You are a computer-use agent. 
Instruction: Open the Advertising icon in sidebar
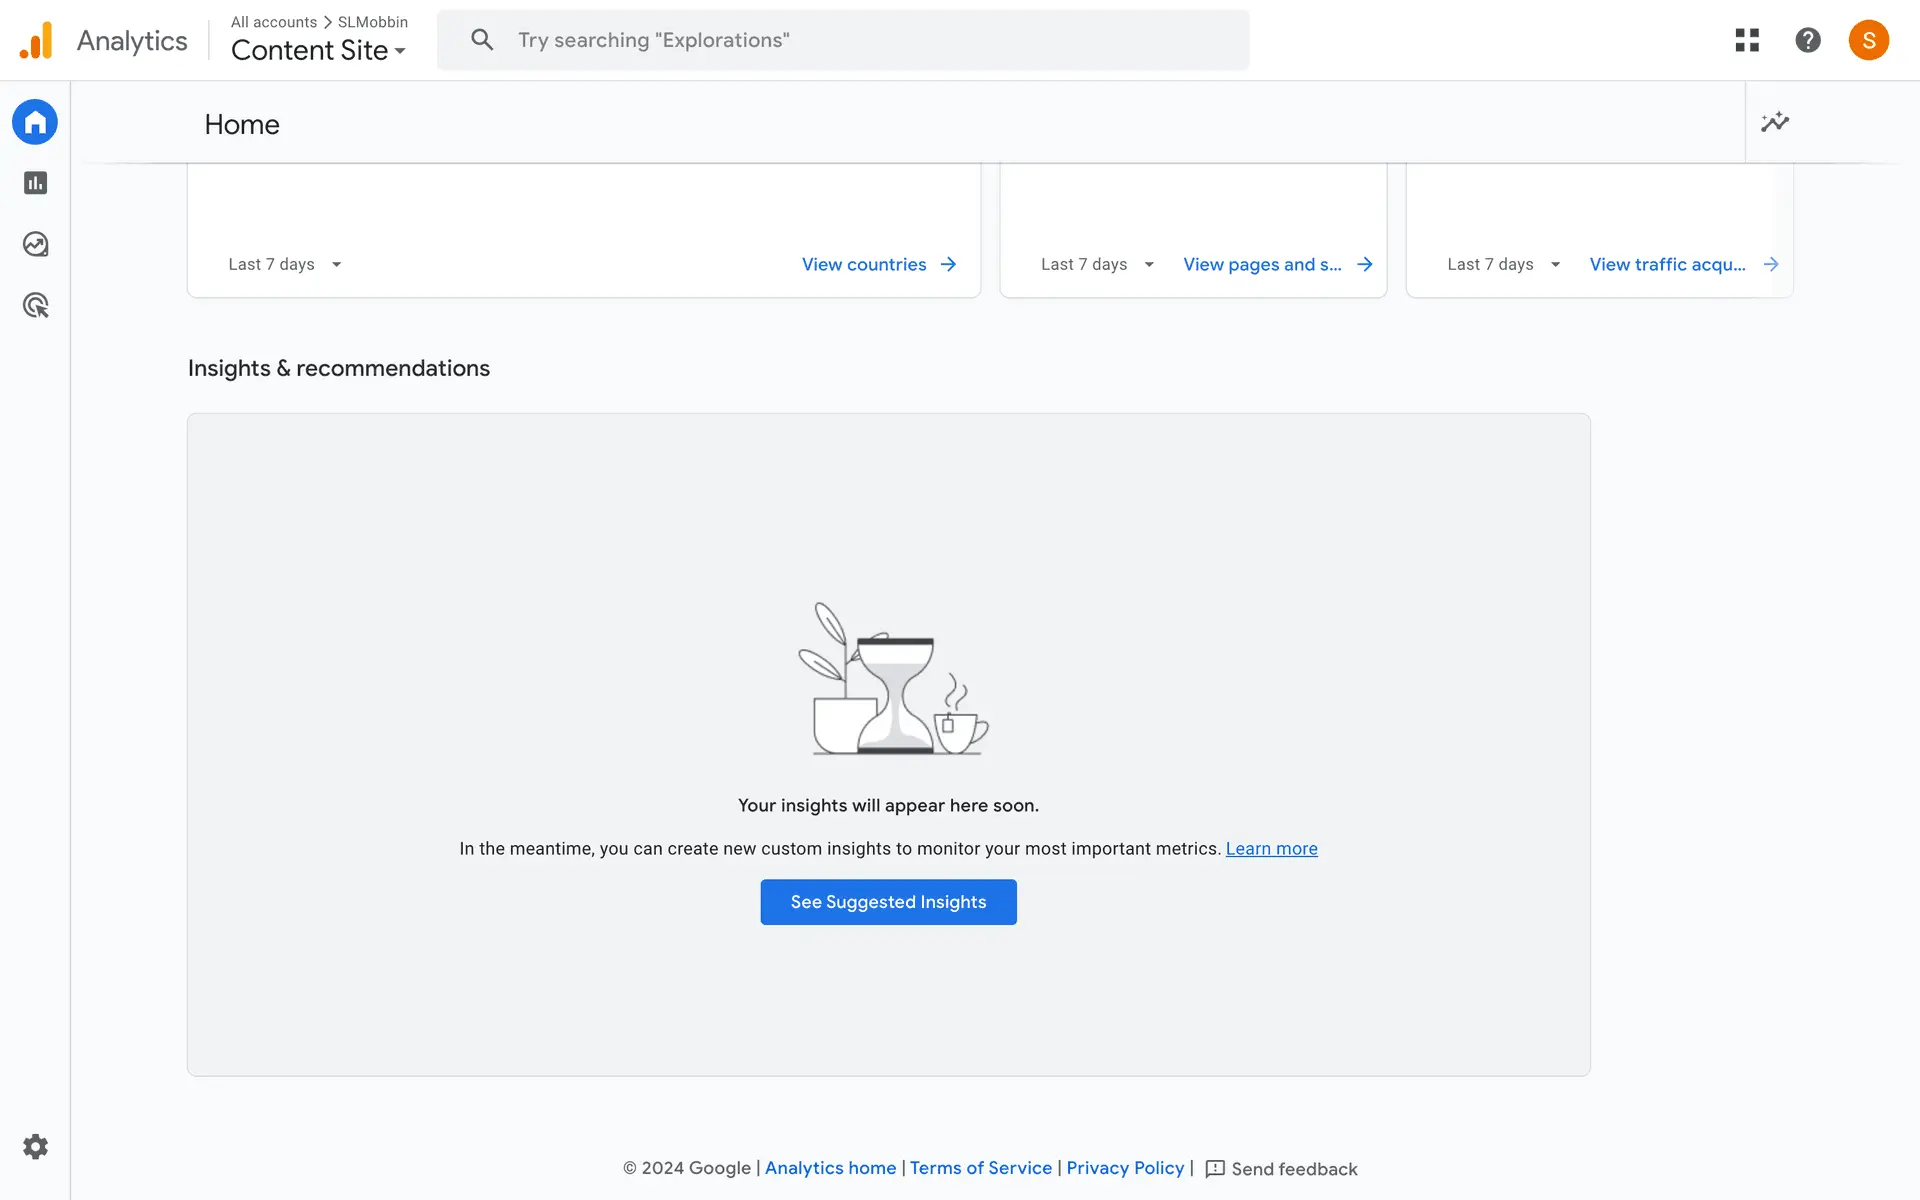pyautogui.click(x=35, y=305)
